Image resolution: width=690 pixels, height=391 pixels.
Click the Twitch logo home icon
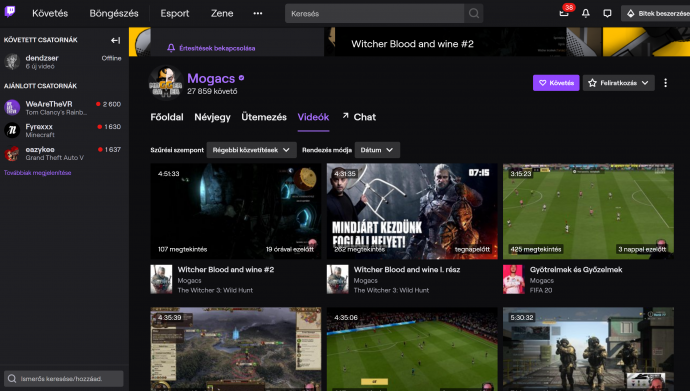point(10,12)
